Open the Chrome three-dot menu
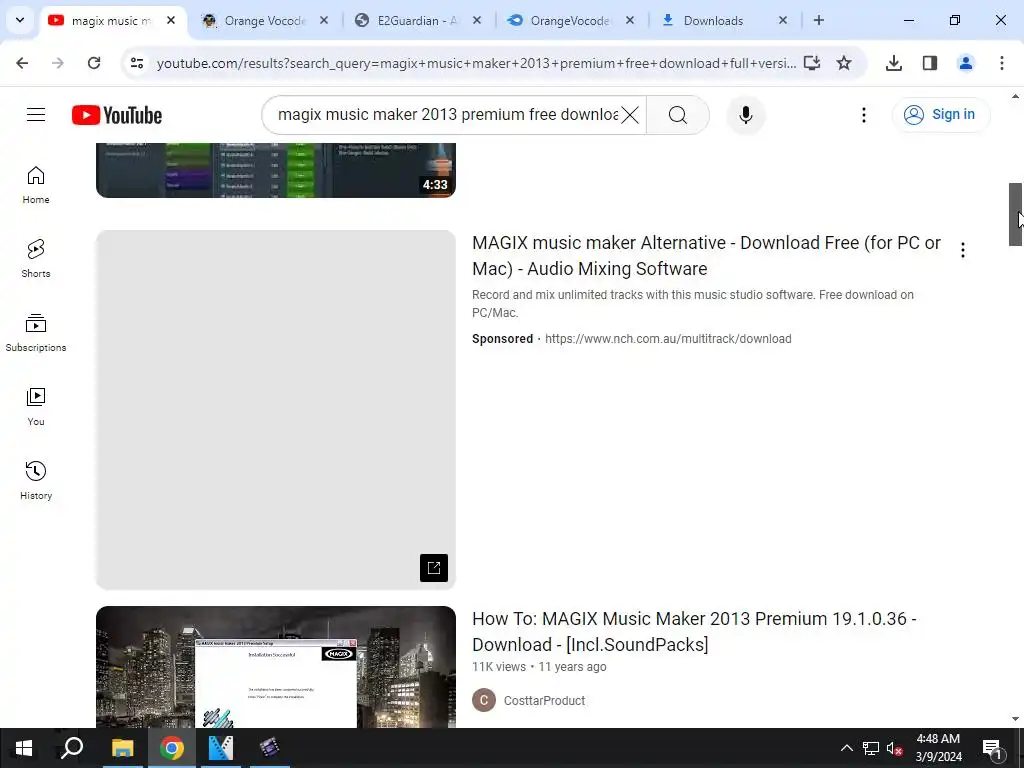This screenshot has height=768, width=1024. tap(1002, 63)
